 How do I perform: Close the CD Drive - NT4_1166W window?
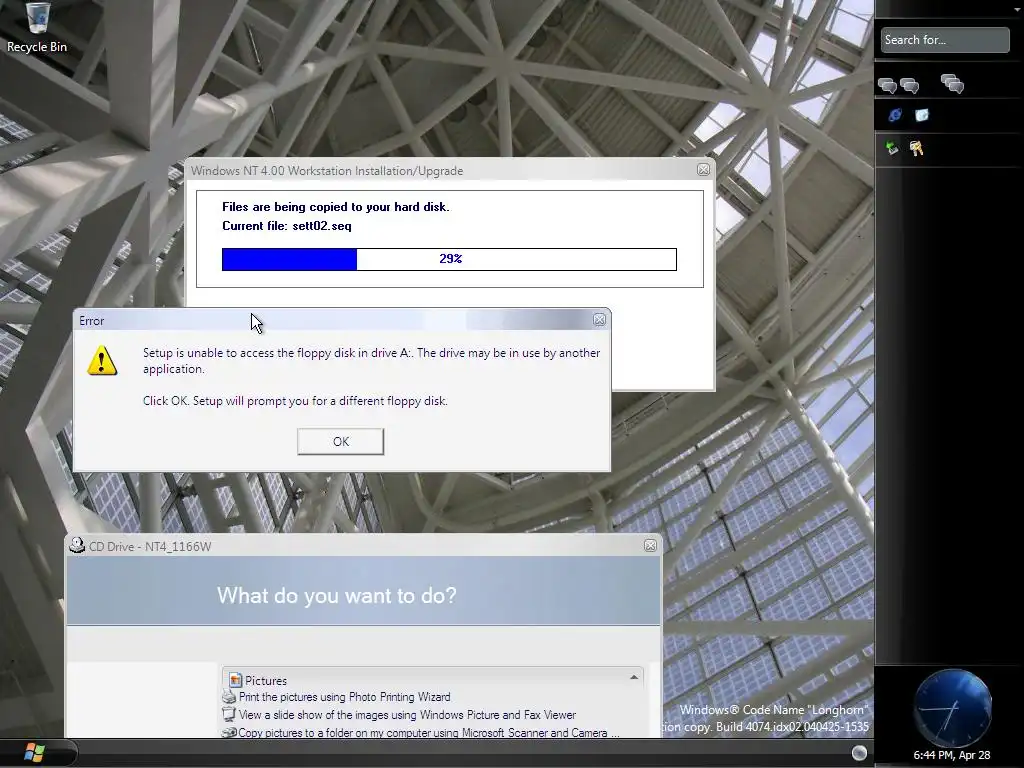tap(650, 546)
